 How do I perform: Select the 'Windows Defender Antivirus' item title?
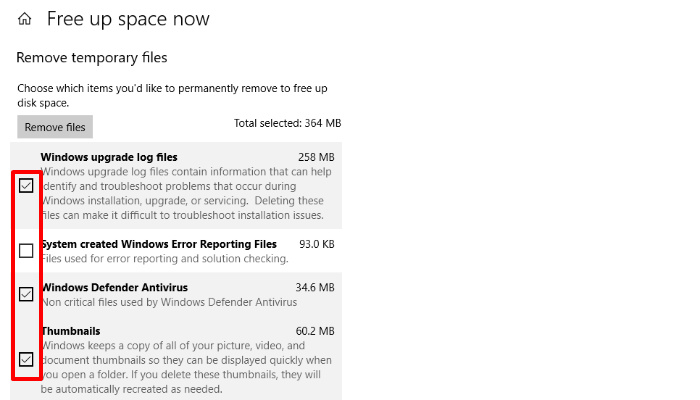coord(112,287)
